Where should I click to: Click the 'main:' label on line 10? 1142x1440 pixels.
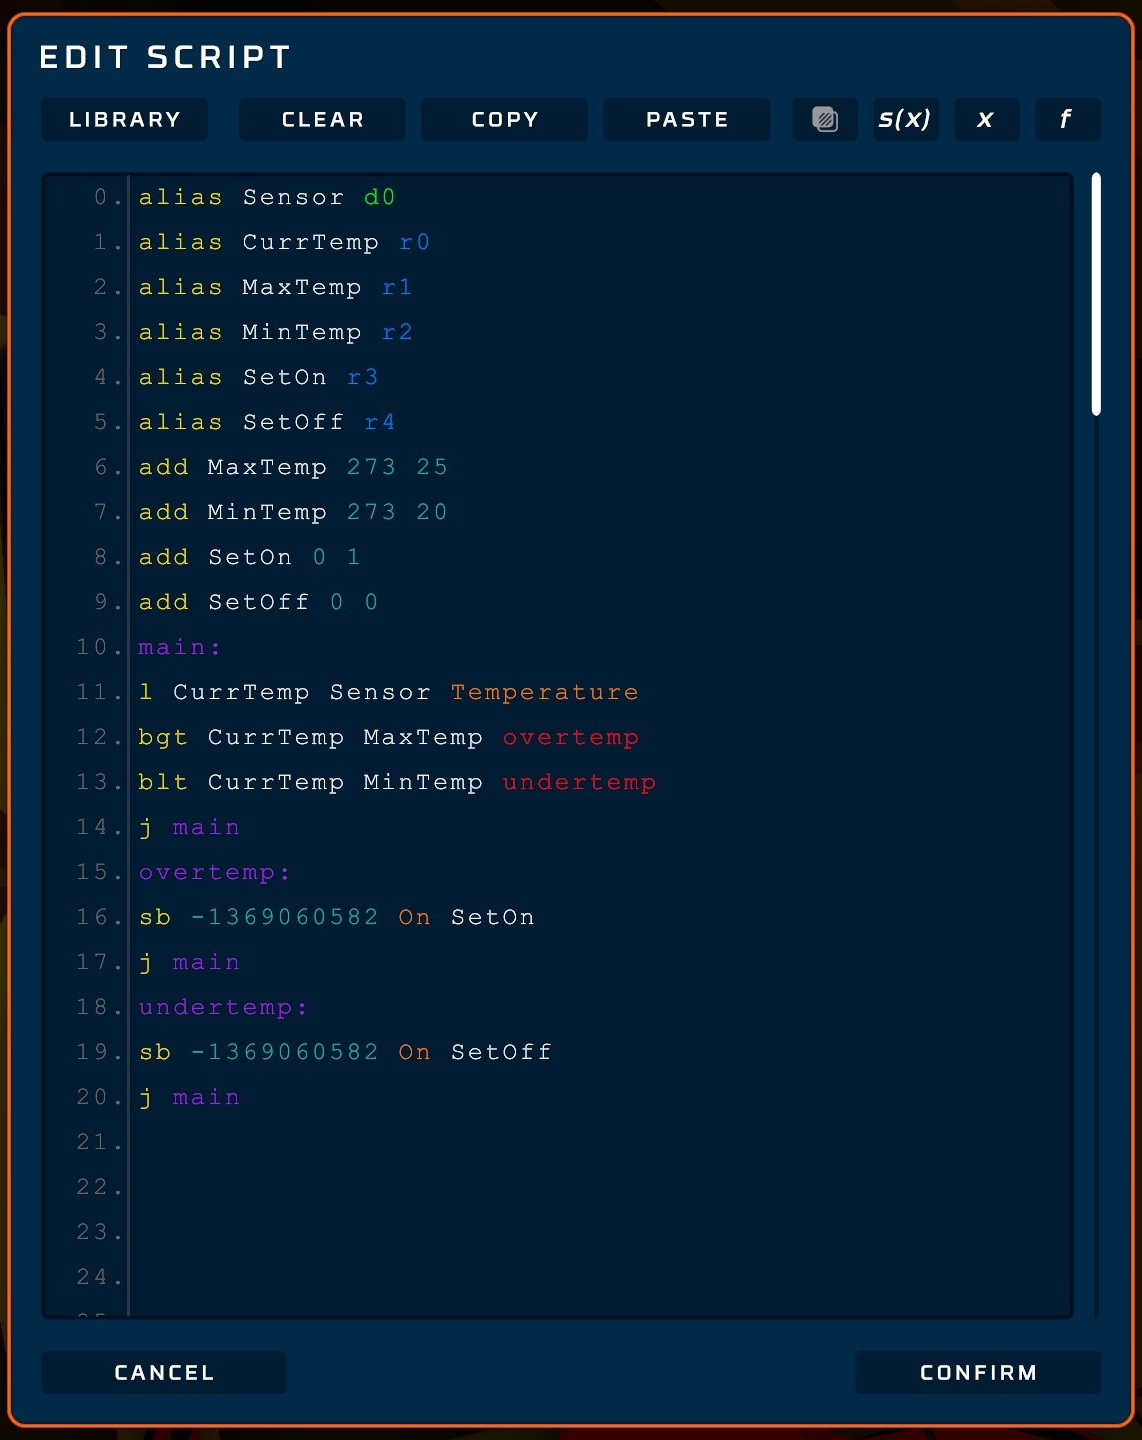click(x=179, y=647)
